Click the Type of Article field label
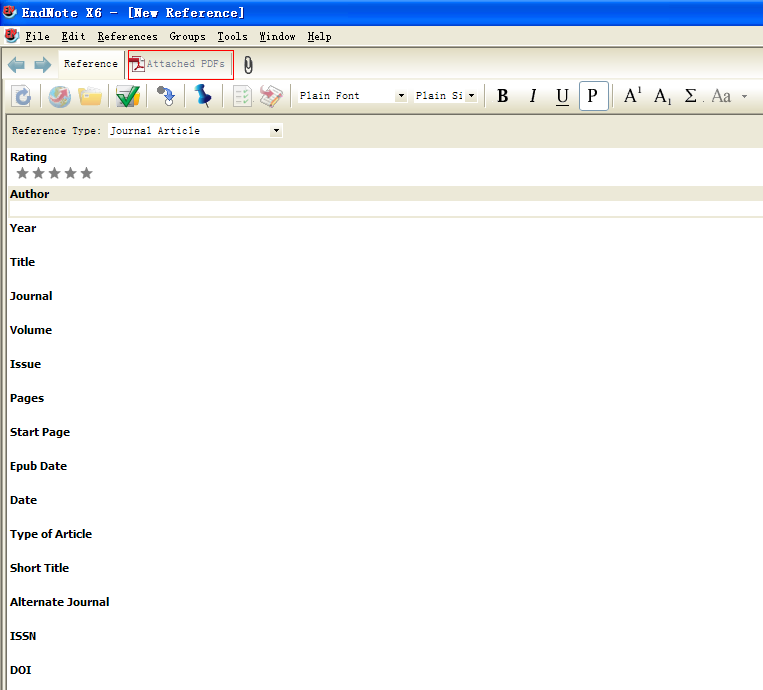This screenshot has width=763, height=690. point(51,534)
